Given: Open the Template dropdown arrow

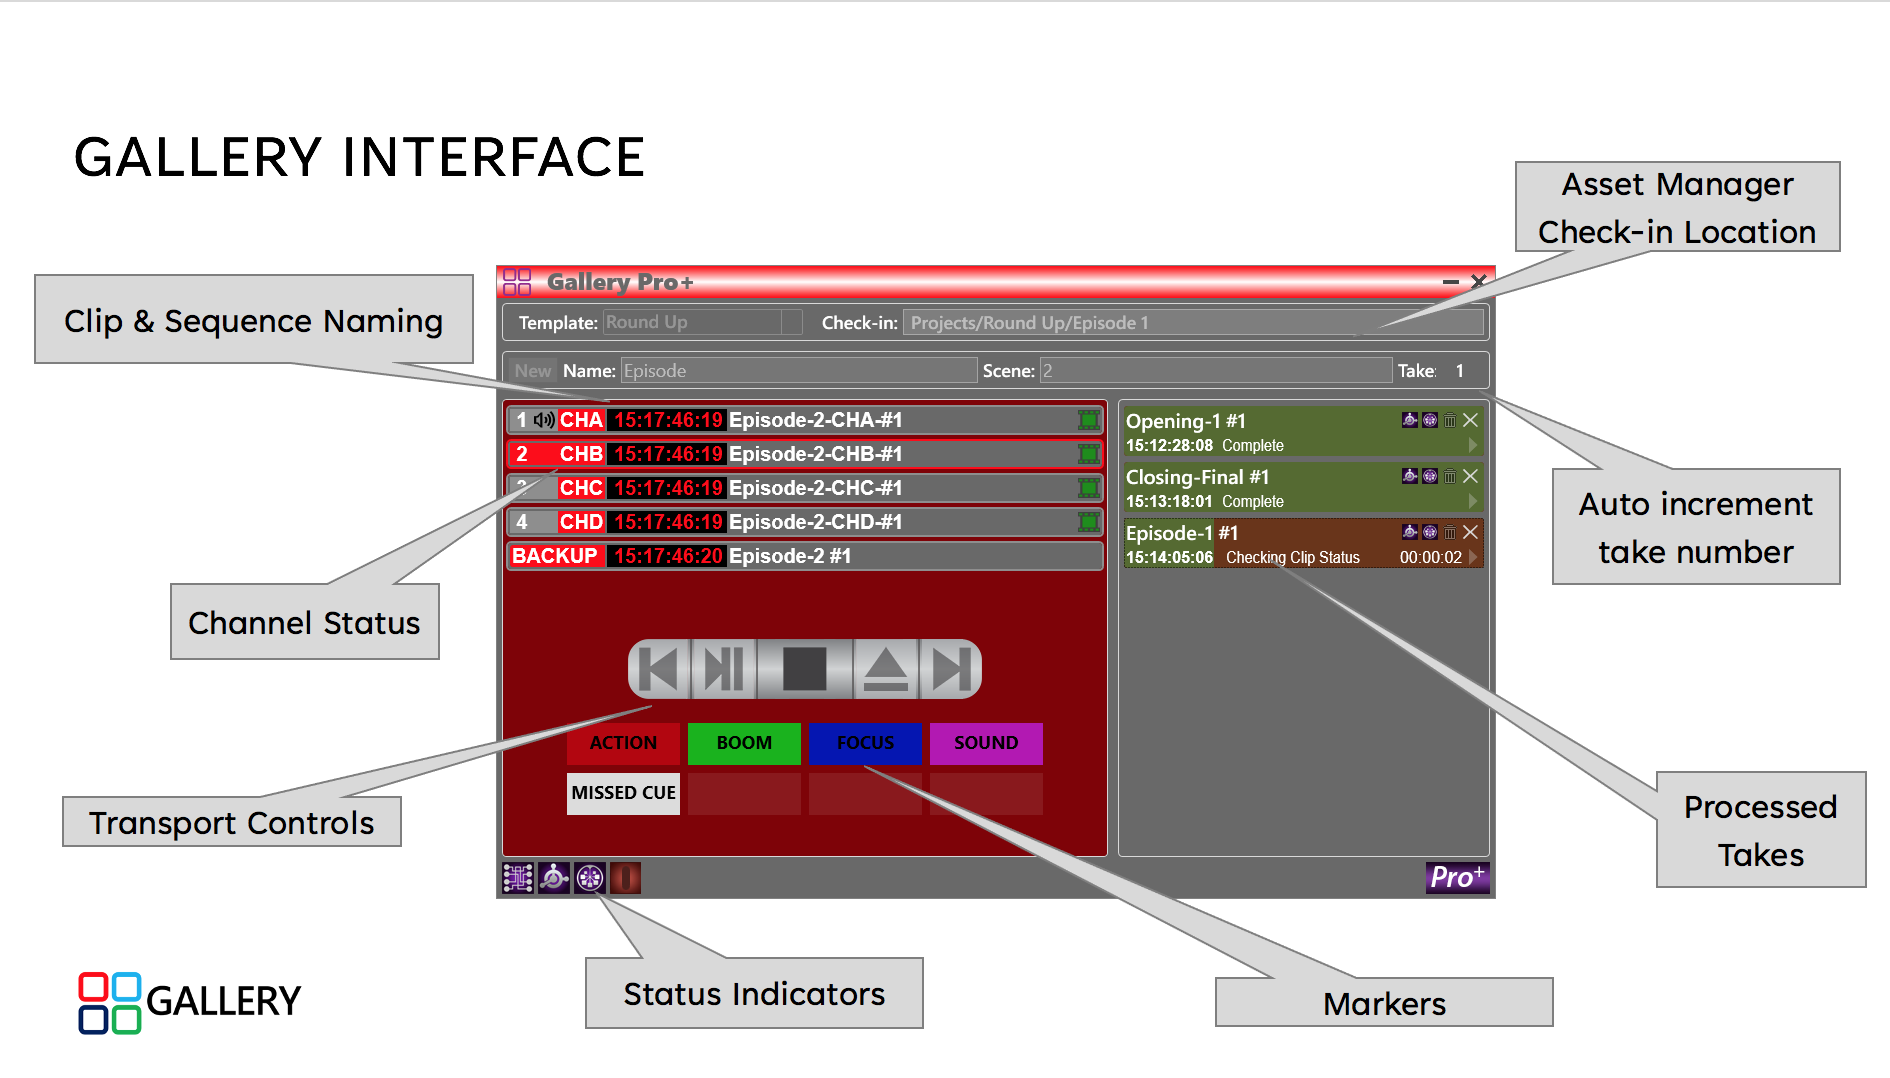Looking at the screenshot, I should (792, 322).
